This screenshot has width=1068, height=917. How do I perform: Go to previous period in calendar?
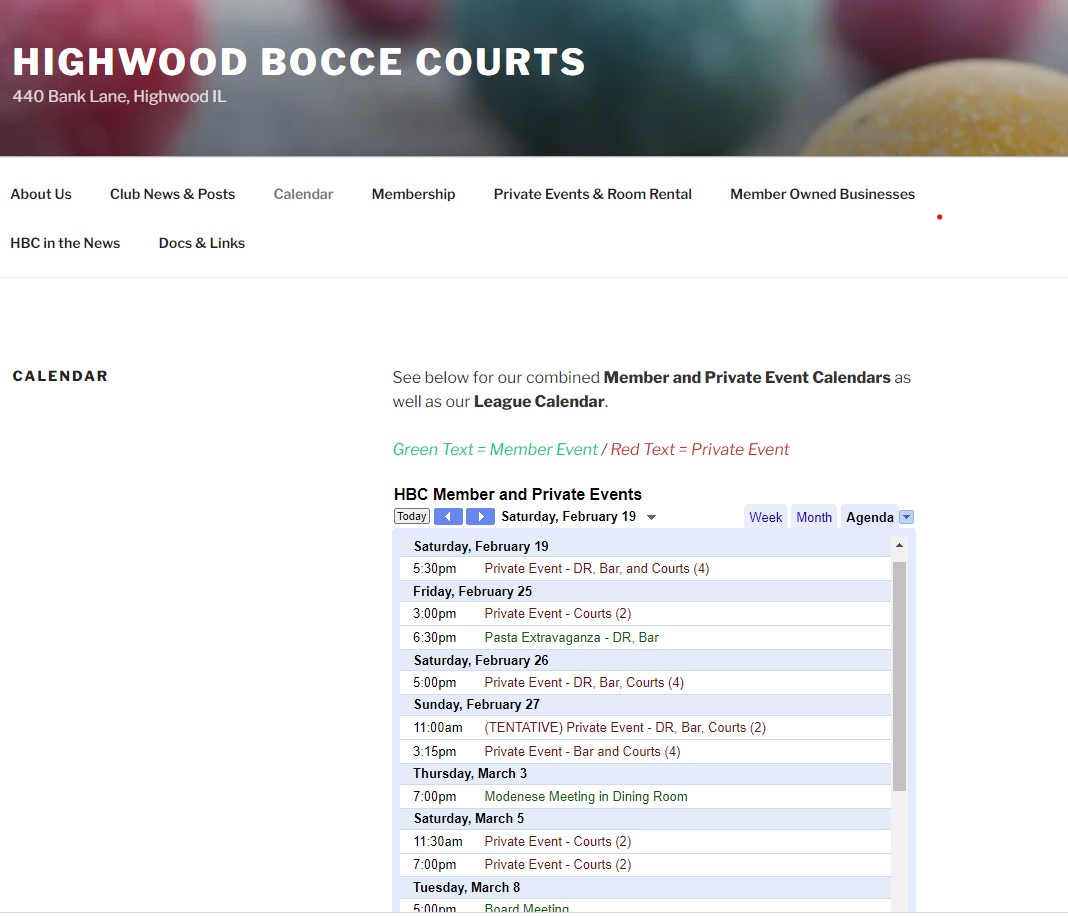448,517
